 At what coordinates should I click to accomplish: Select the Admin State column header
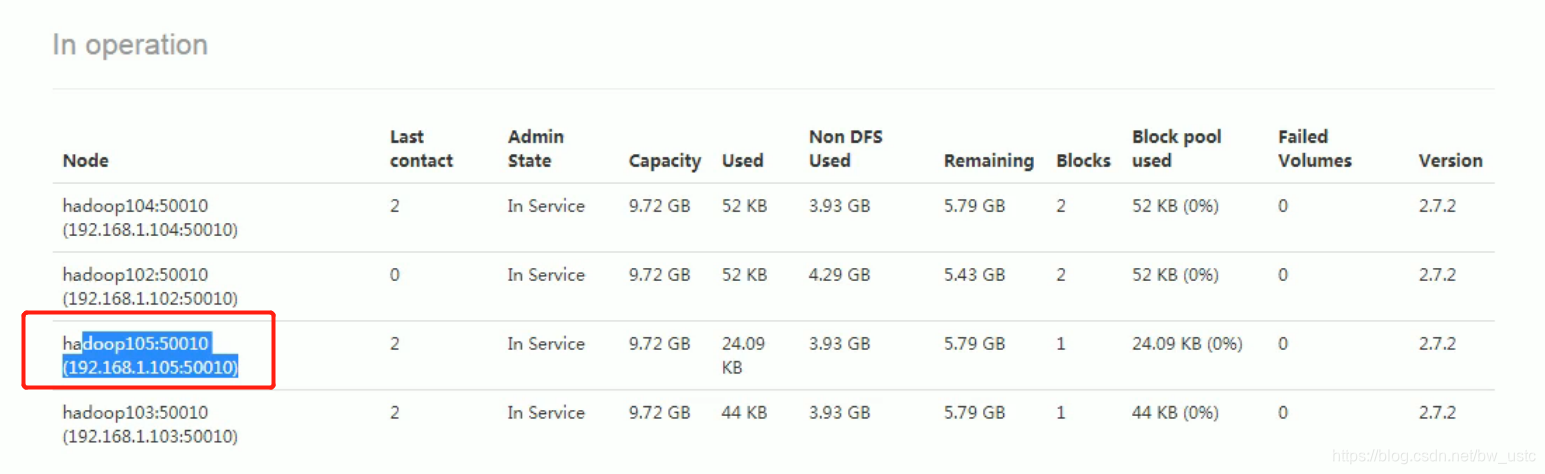(x=536, y=148)
